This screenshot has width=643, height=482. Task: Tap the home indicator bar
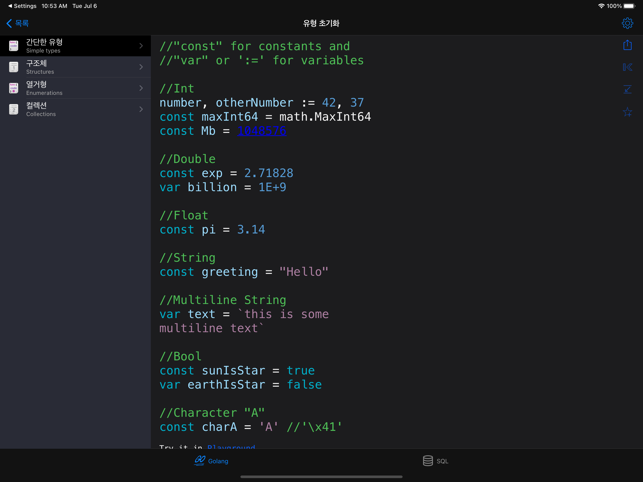click(x=322, y=477)
